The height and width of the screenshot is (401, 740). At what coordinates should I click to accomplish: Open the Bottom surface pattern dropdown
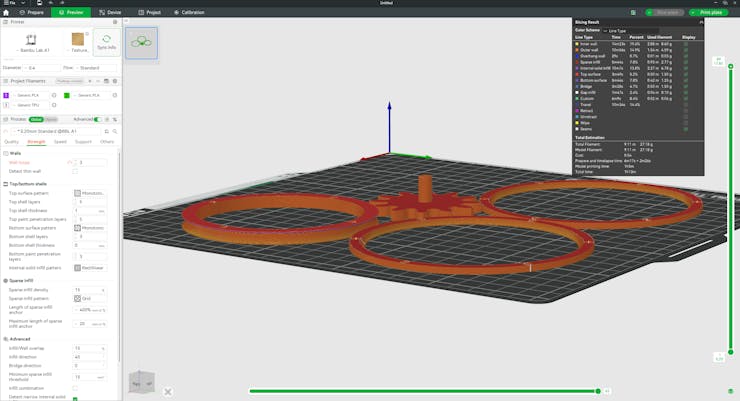[x=90, y=228]
